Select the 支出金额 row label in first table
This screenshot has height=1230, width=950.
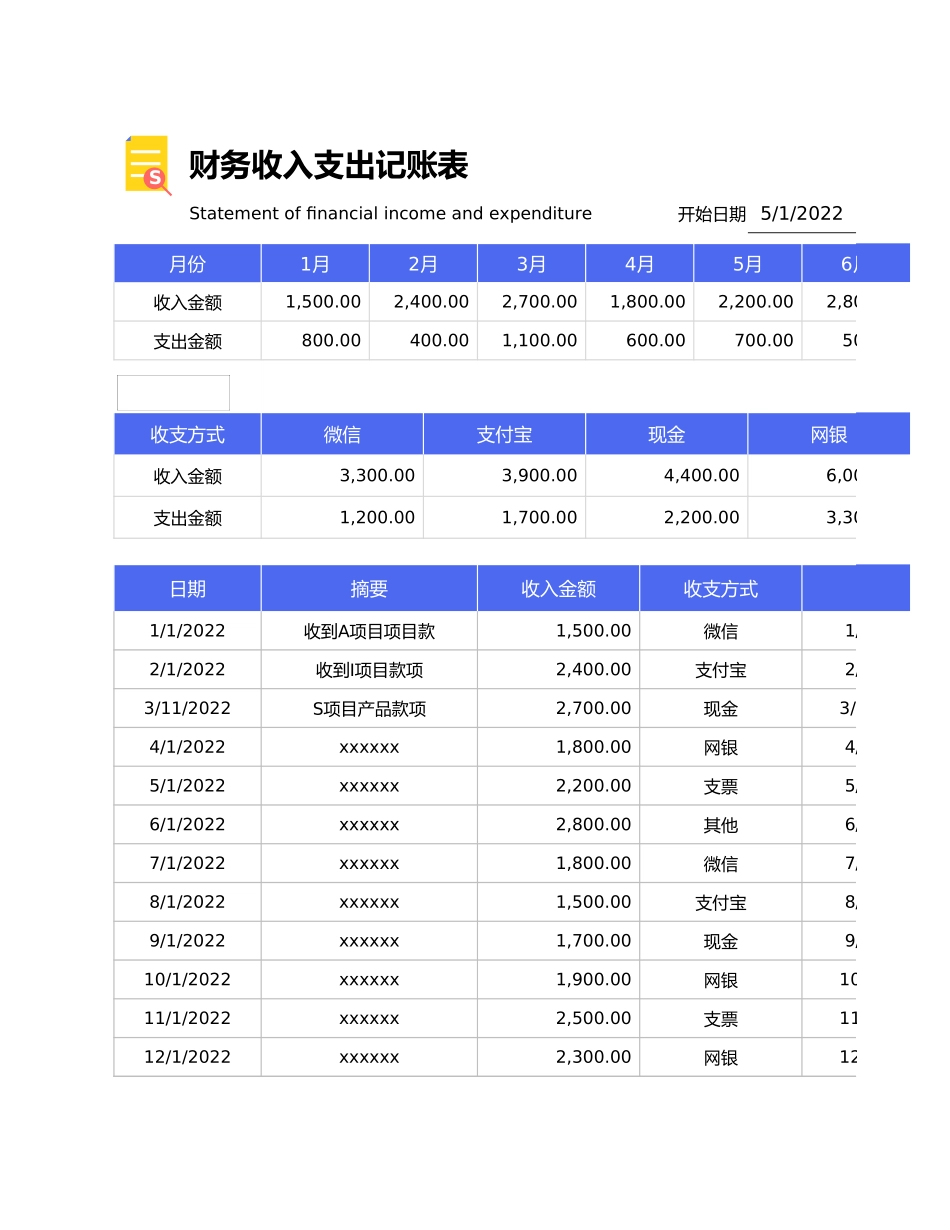[x=187, y=340]
